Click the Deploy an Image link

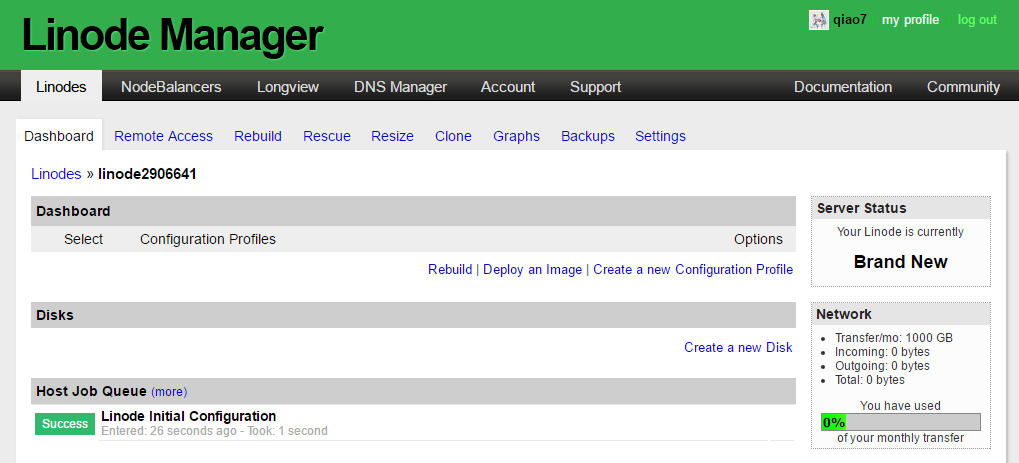[533, 269]
